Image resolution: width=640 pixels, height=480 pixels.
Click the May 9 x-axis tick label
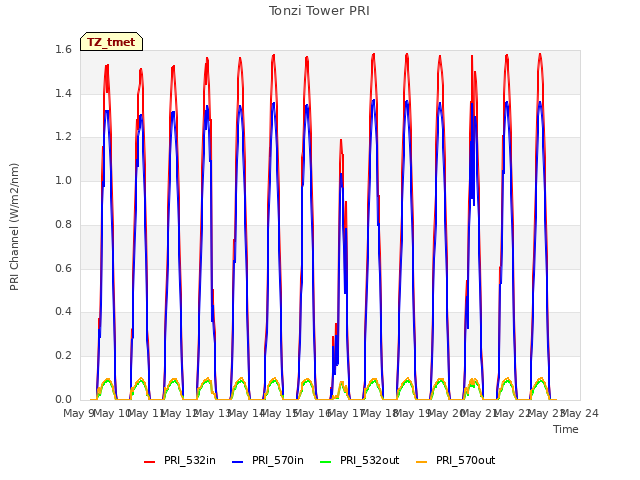click(x=78, y=413)
